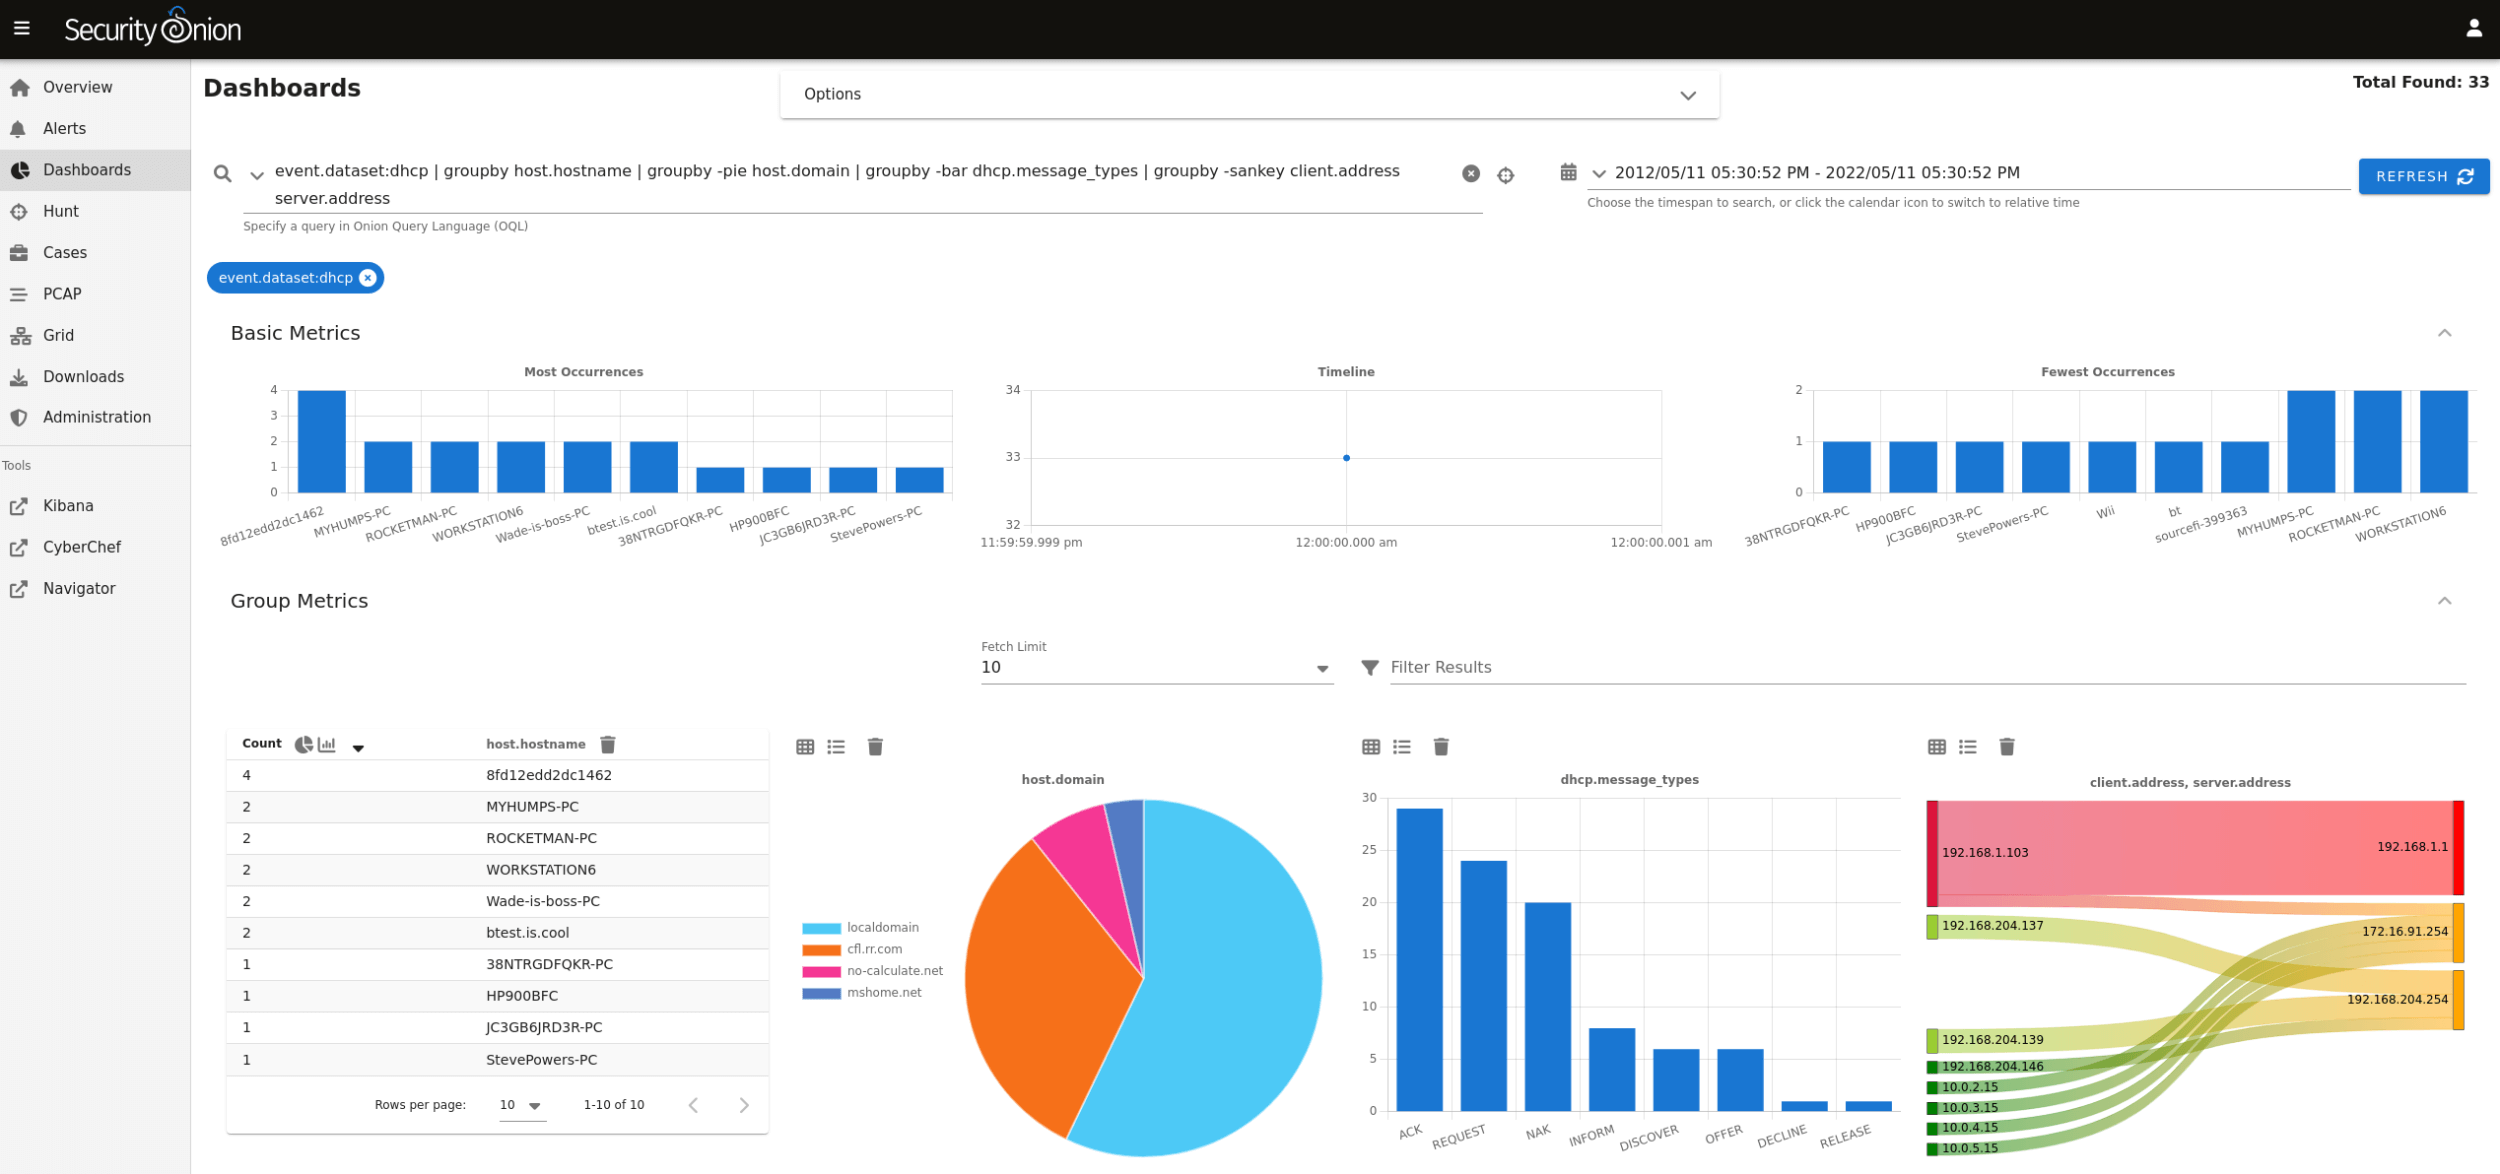Image resolution: width=2500 pixels, height=1174 pixels.
Task: Click Administration menu item
Action: point(97,416)
